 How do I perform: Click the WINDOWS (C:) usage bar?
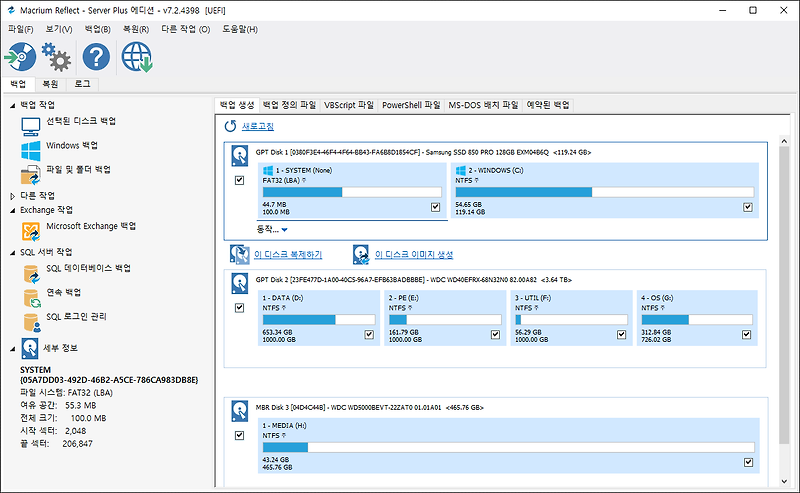click(605, 192)
